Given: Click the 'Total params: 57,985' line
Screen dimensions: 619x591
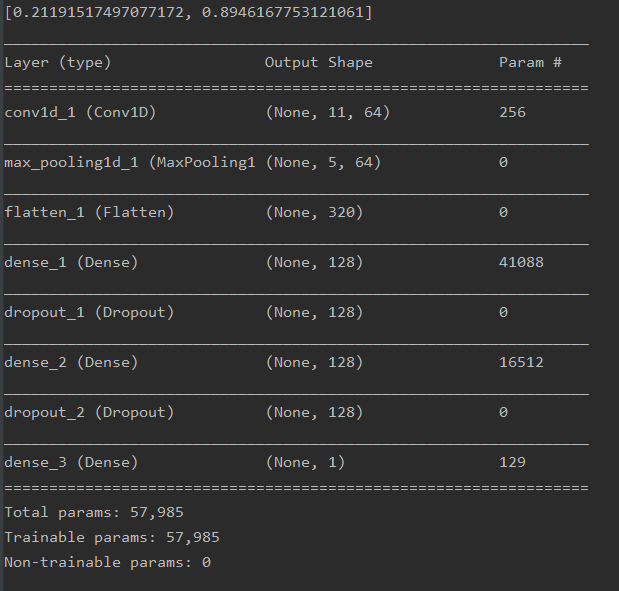Looking at the screenshot, I should (x=94, y=512).
